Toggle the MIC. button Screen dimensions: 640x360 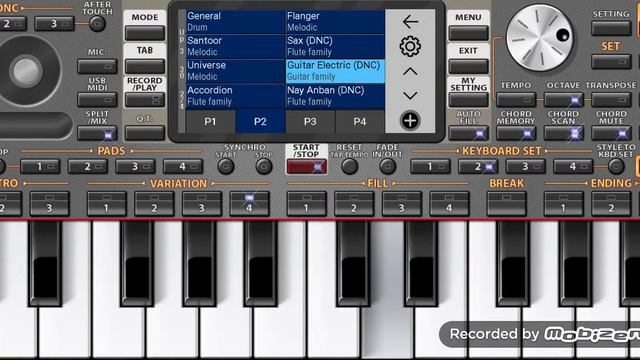click(x=97, y=66)
